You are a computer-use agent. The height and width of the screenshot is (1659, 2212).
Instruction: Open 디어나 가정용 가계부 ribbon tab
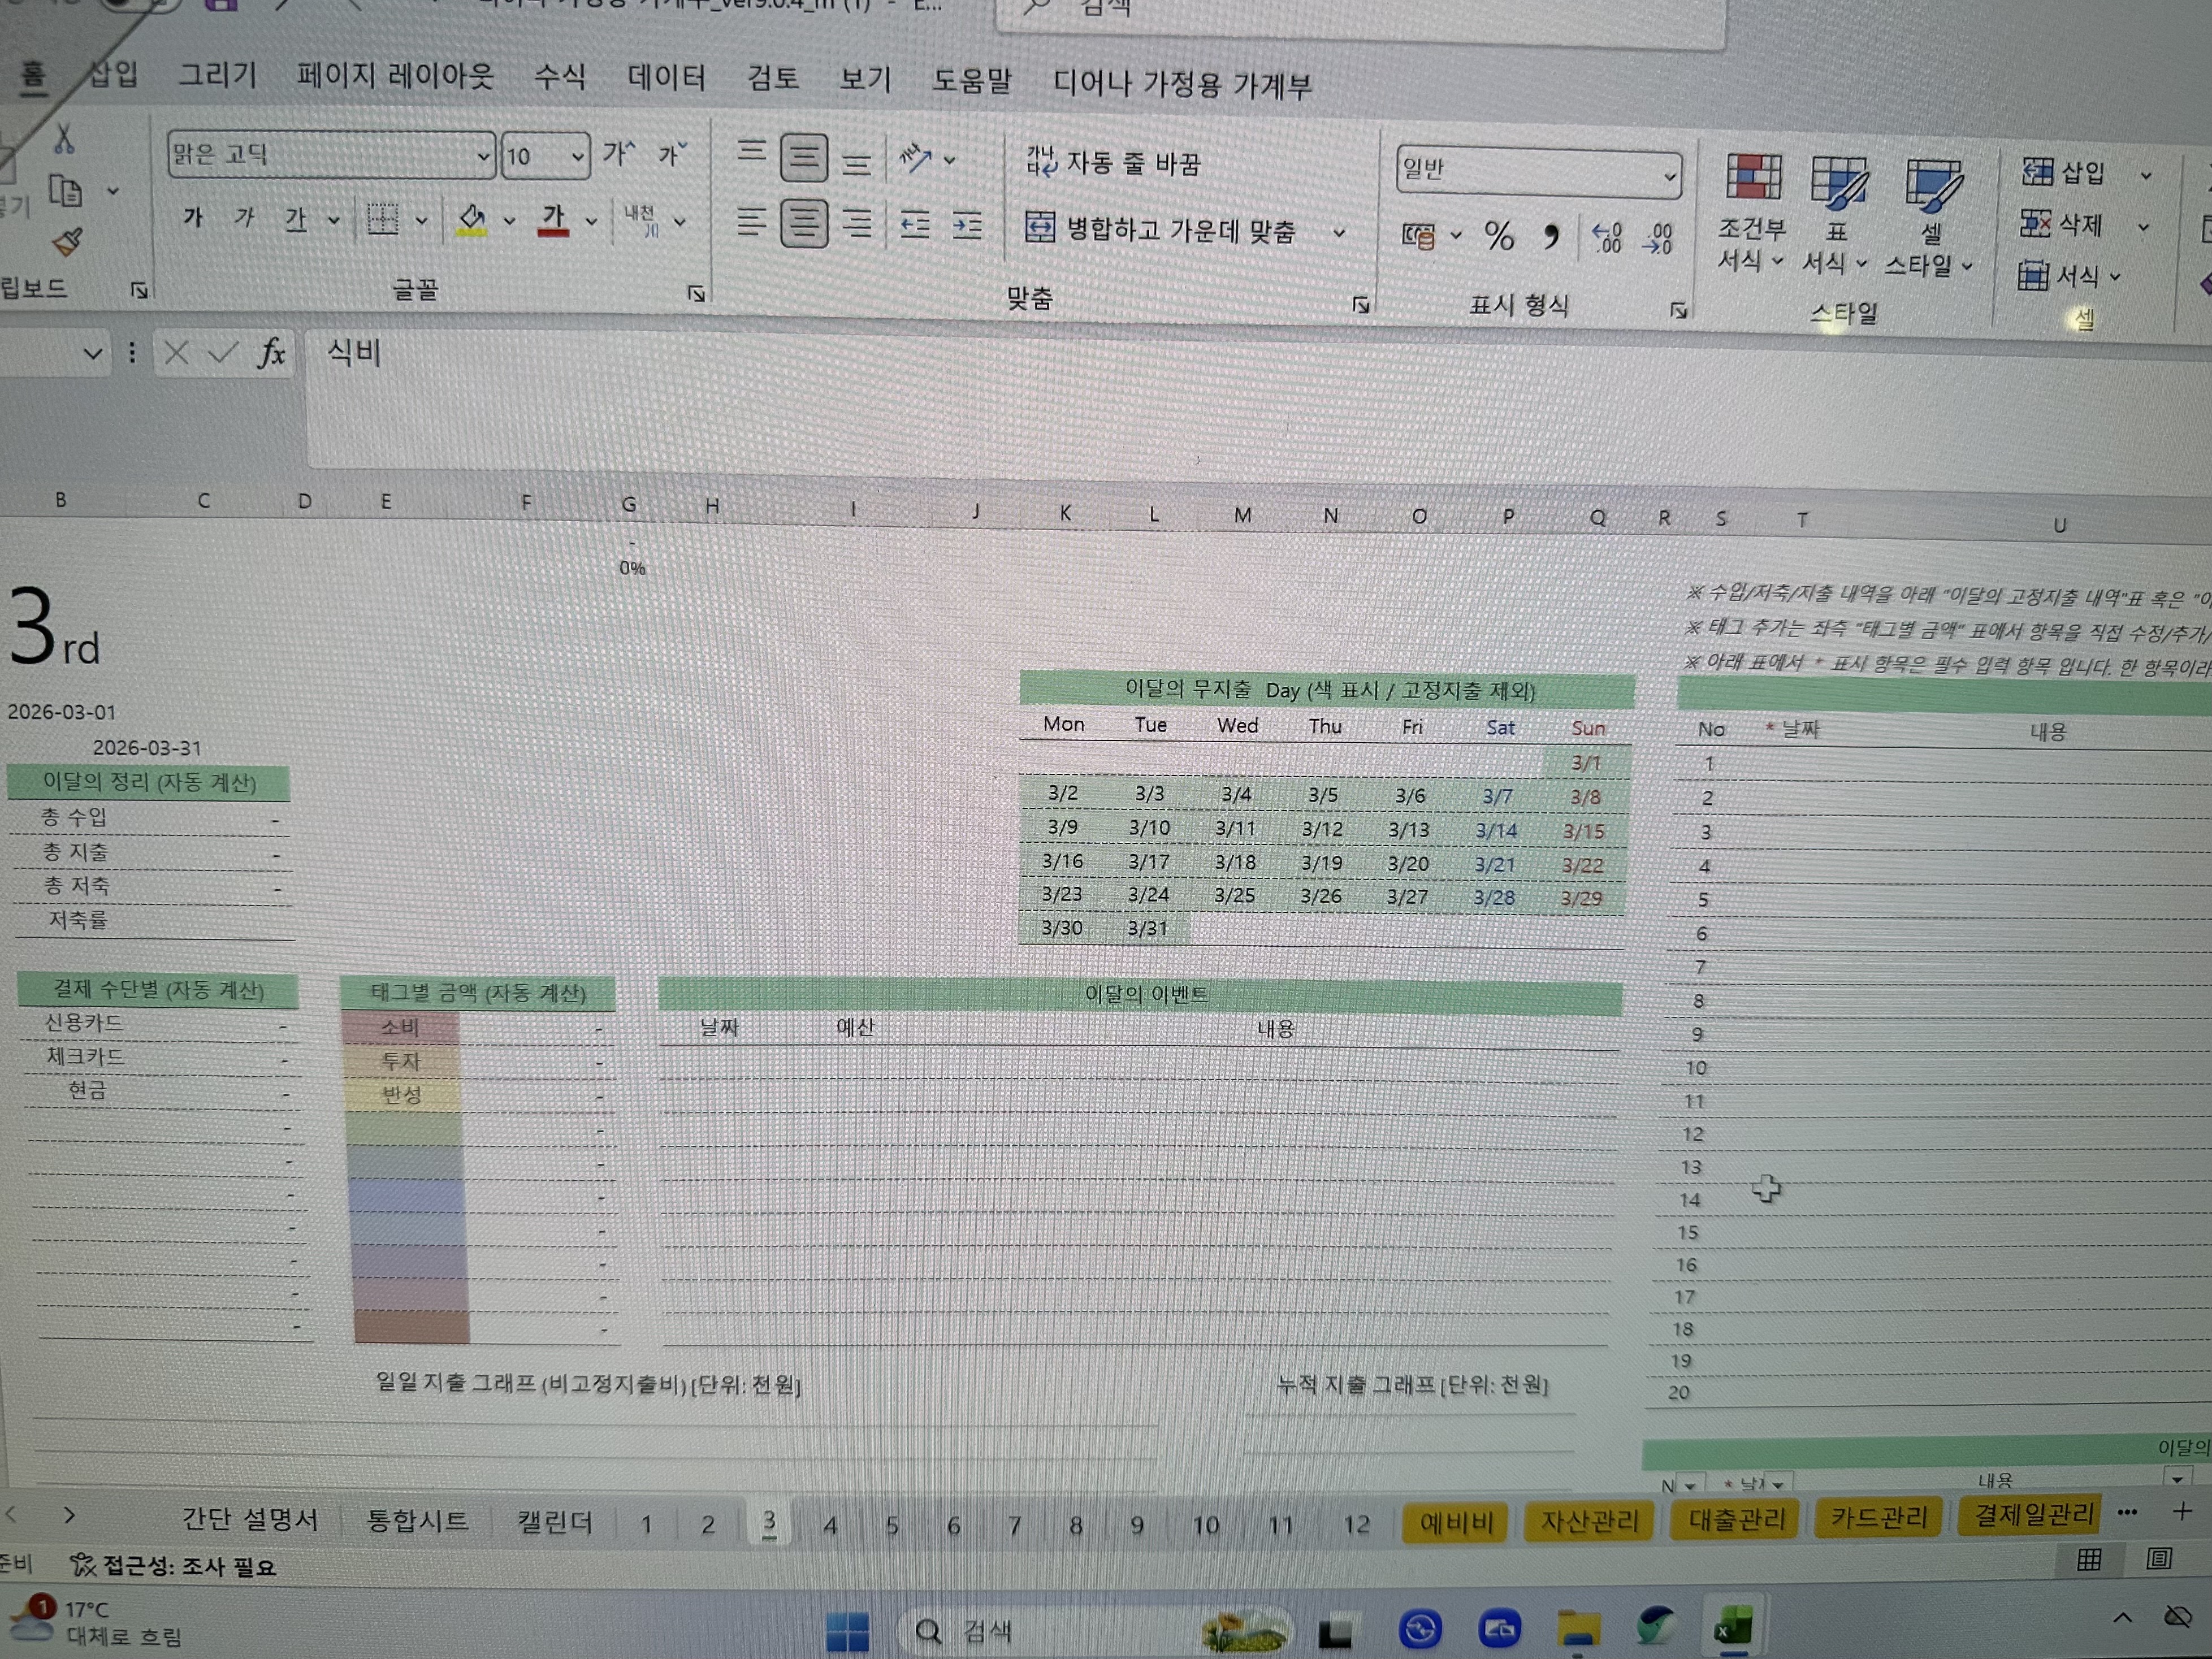pos(1182,84)
